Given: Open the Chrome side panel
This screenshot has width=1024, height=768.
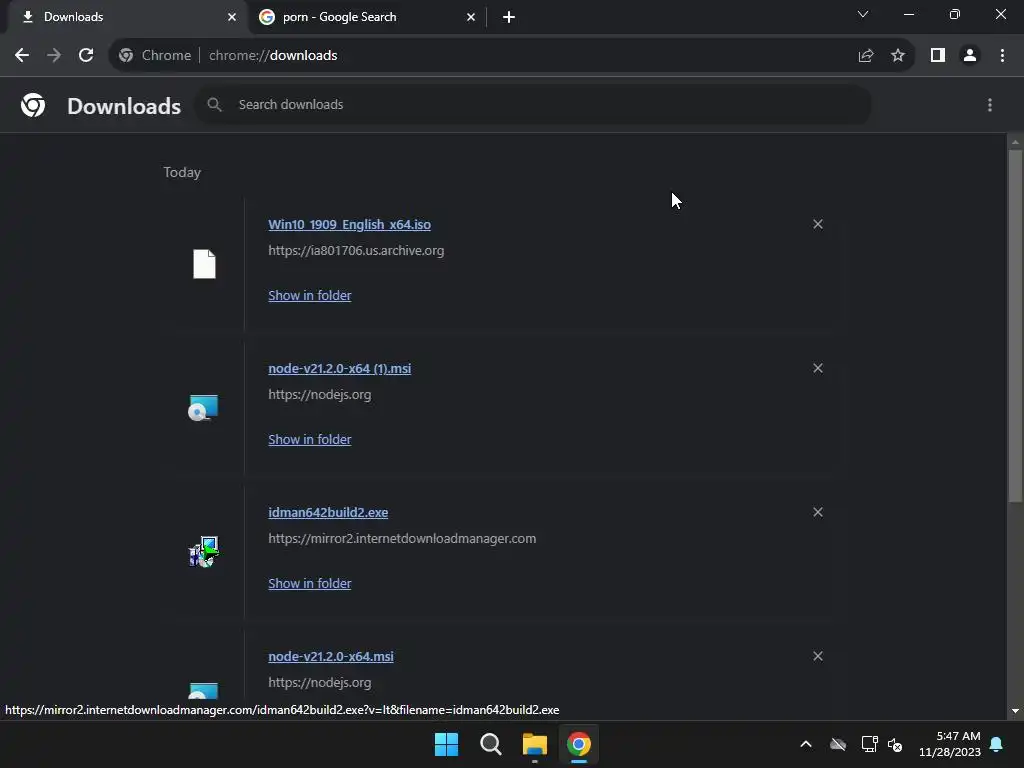Looking at the screenshot, I should click(x=938, y=56).
